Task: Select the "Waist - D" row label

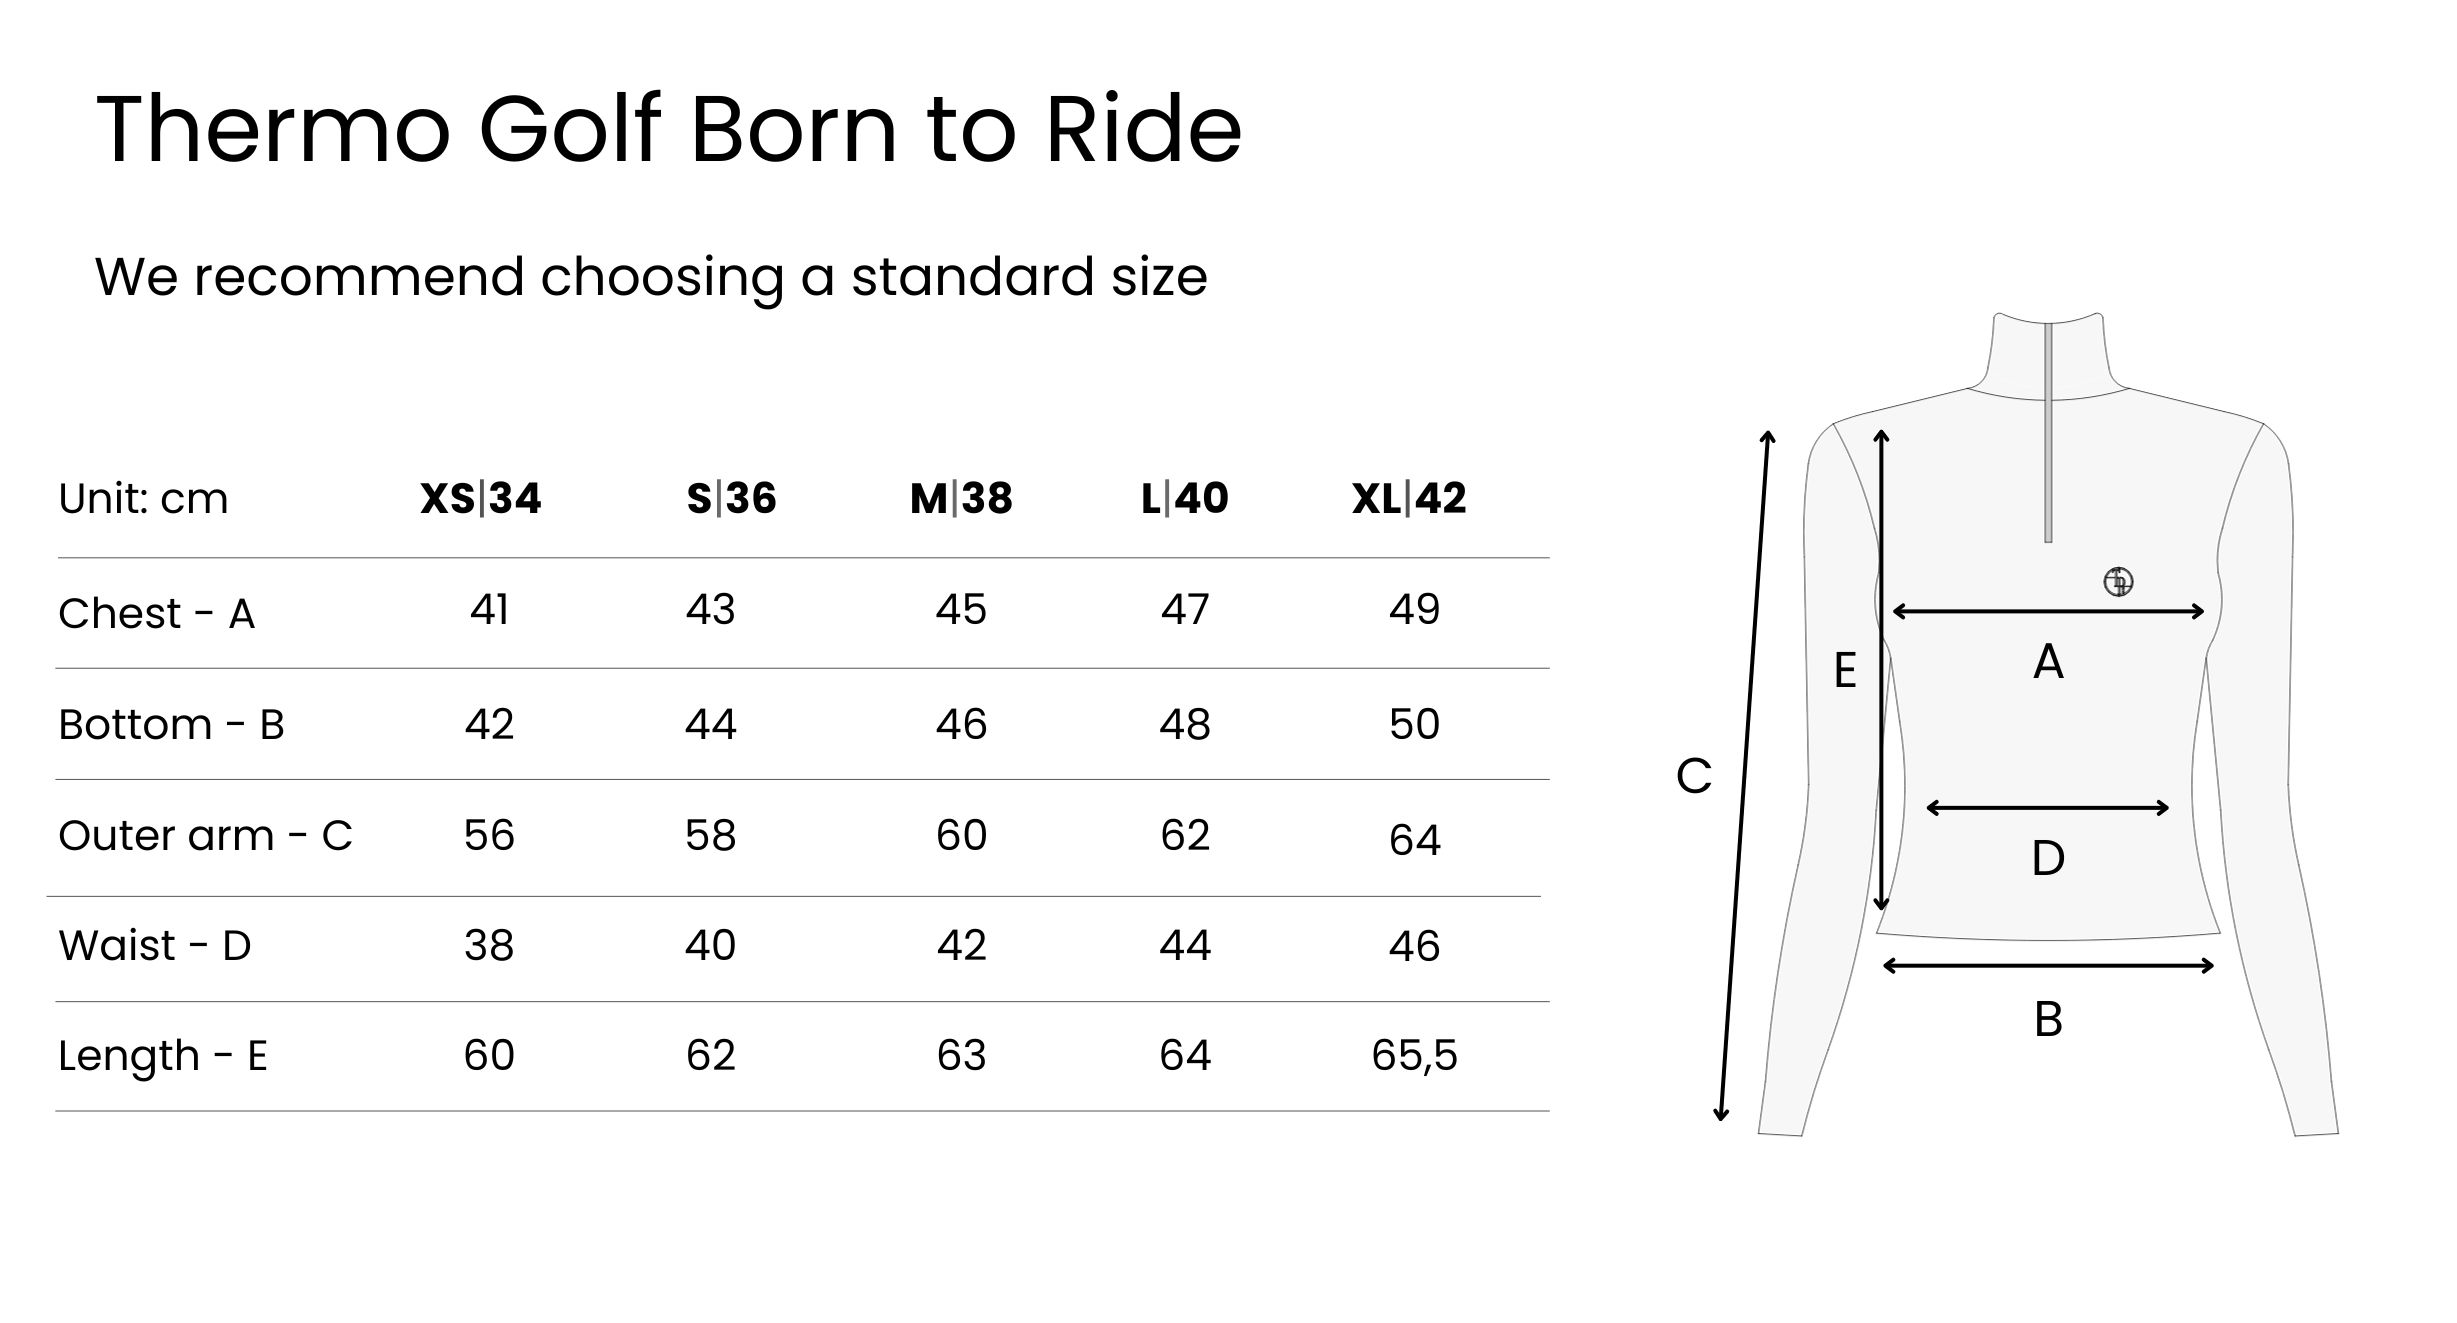Action: pyautogui.click(x=155, y=945)
